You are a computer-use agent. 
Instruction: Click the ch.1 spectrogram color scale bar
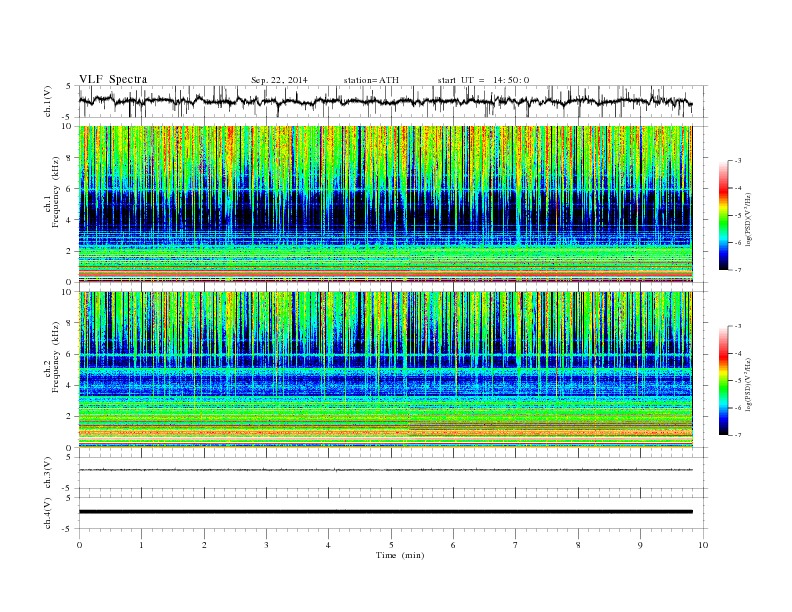coord(723,215)
